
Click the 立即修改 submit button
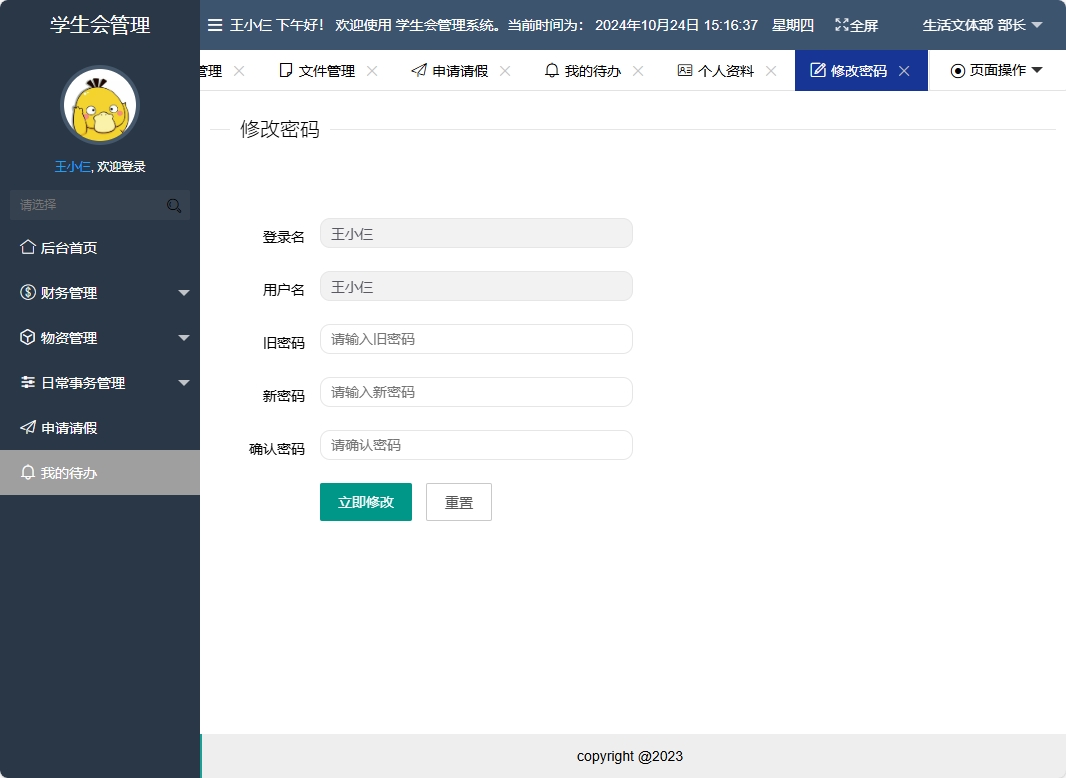tap(365, 501)
